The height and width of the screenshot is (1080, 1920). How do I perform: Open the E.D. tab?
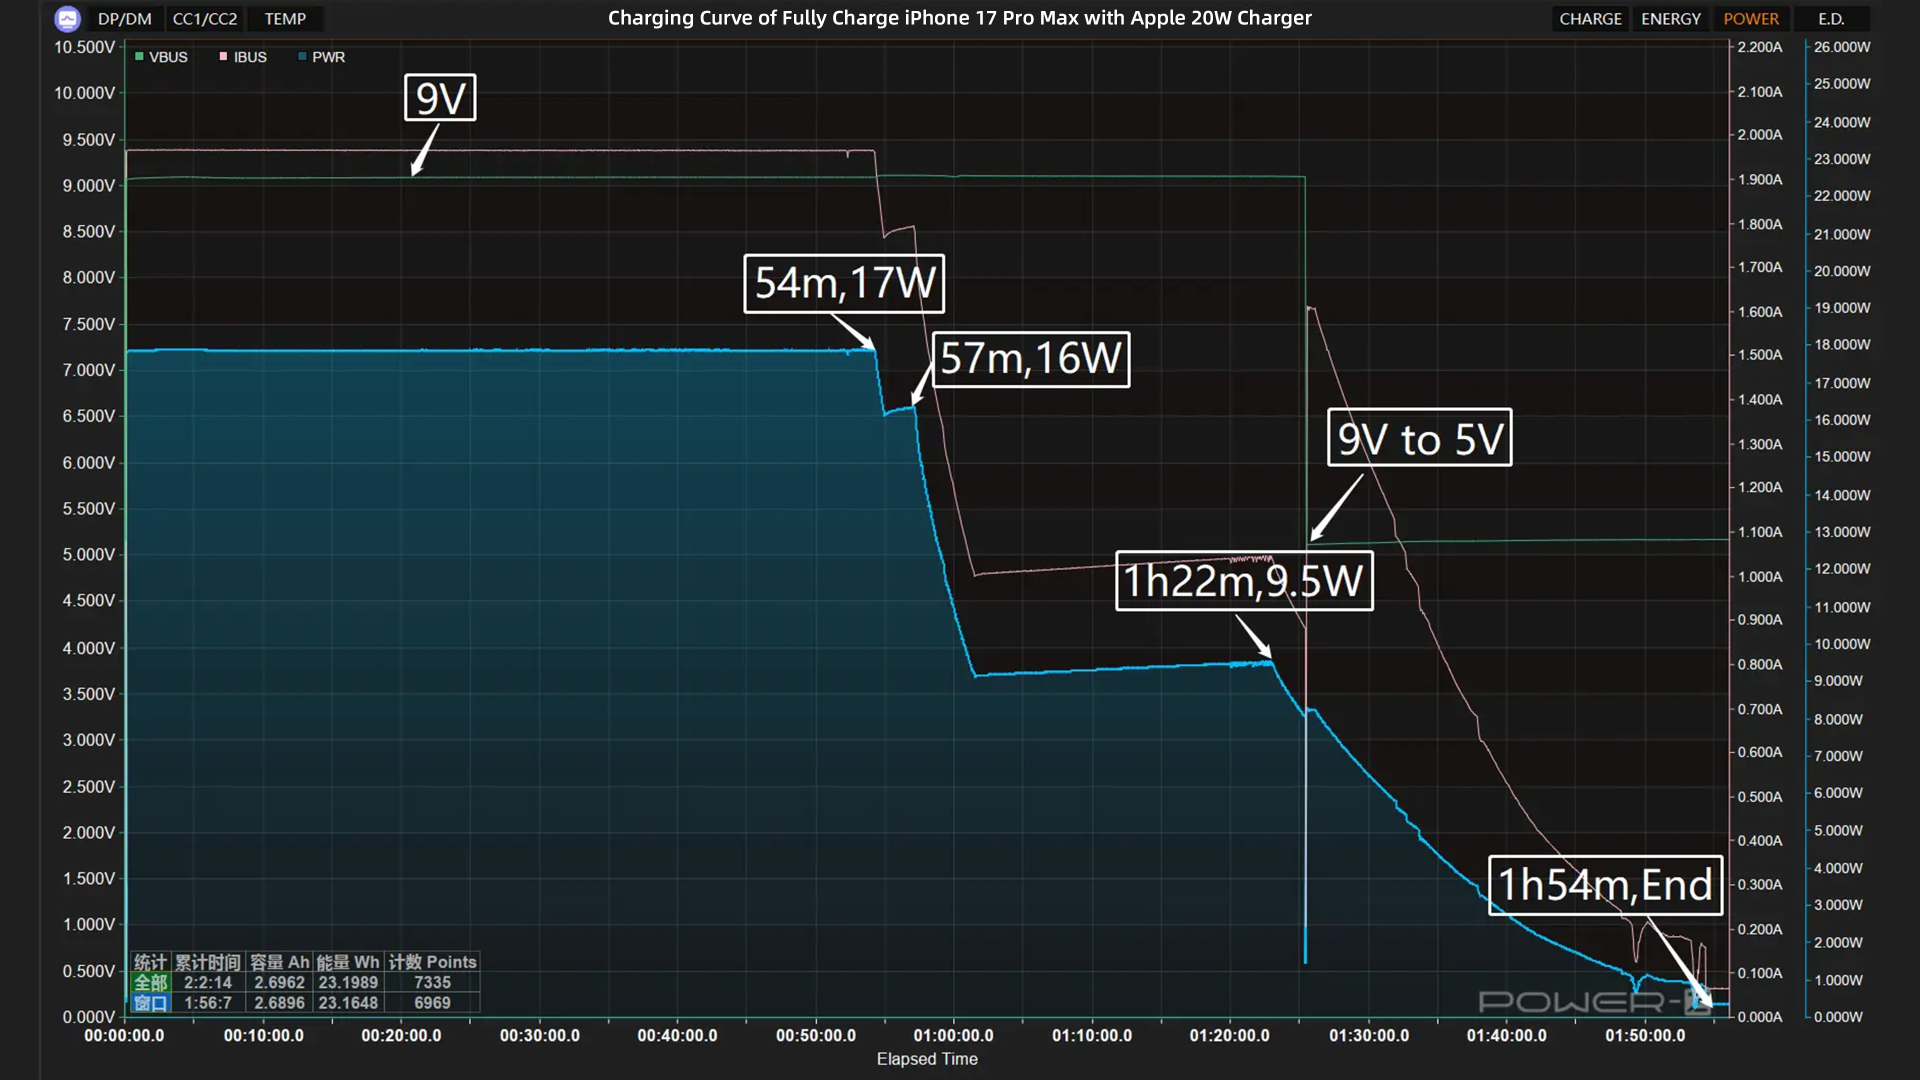1831,18
